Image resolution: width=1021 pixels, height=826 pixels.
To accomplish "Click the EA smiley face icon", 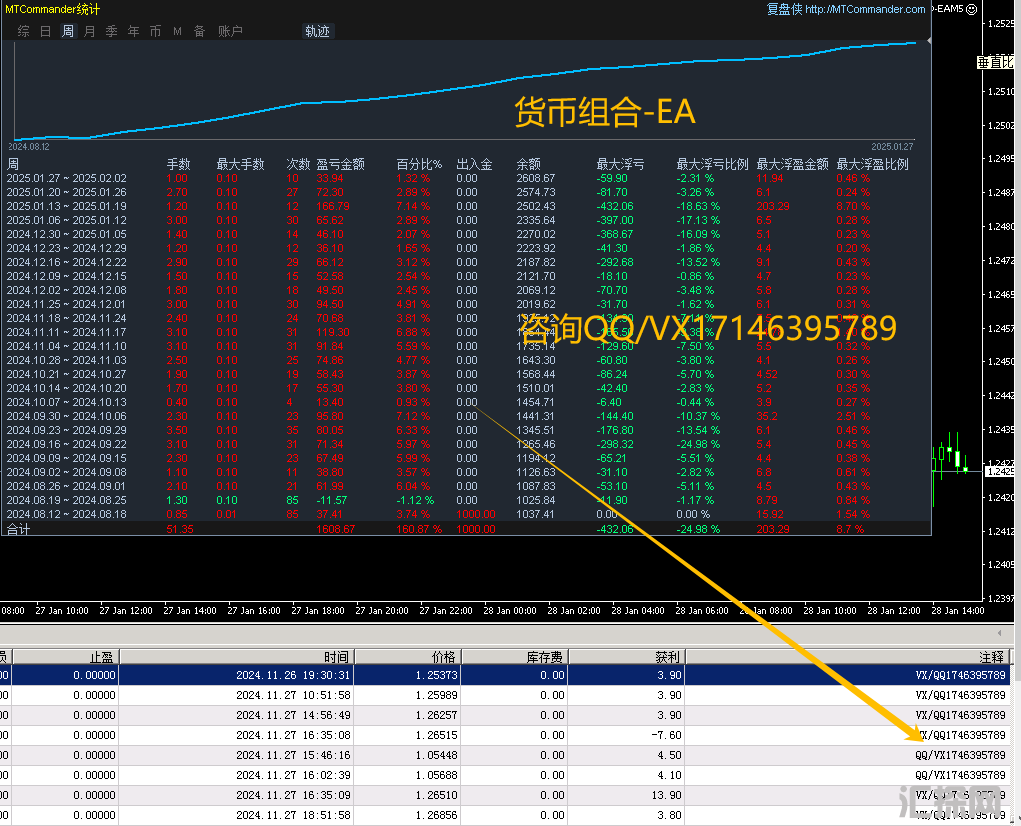I will (971, 9).
